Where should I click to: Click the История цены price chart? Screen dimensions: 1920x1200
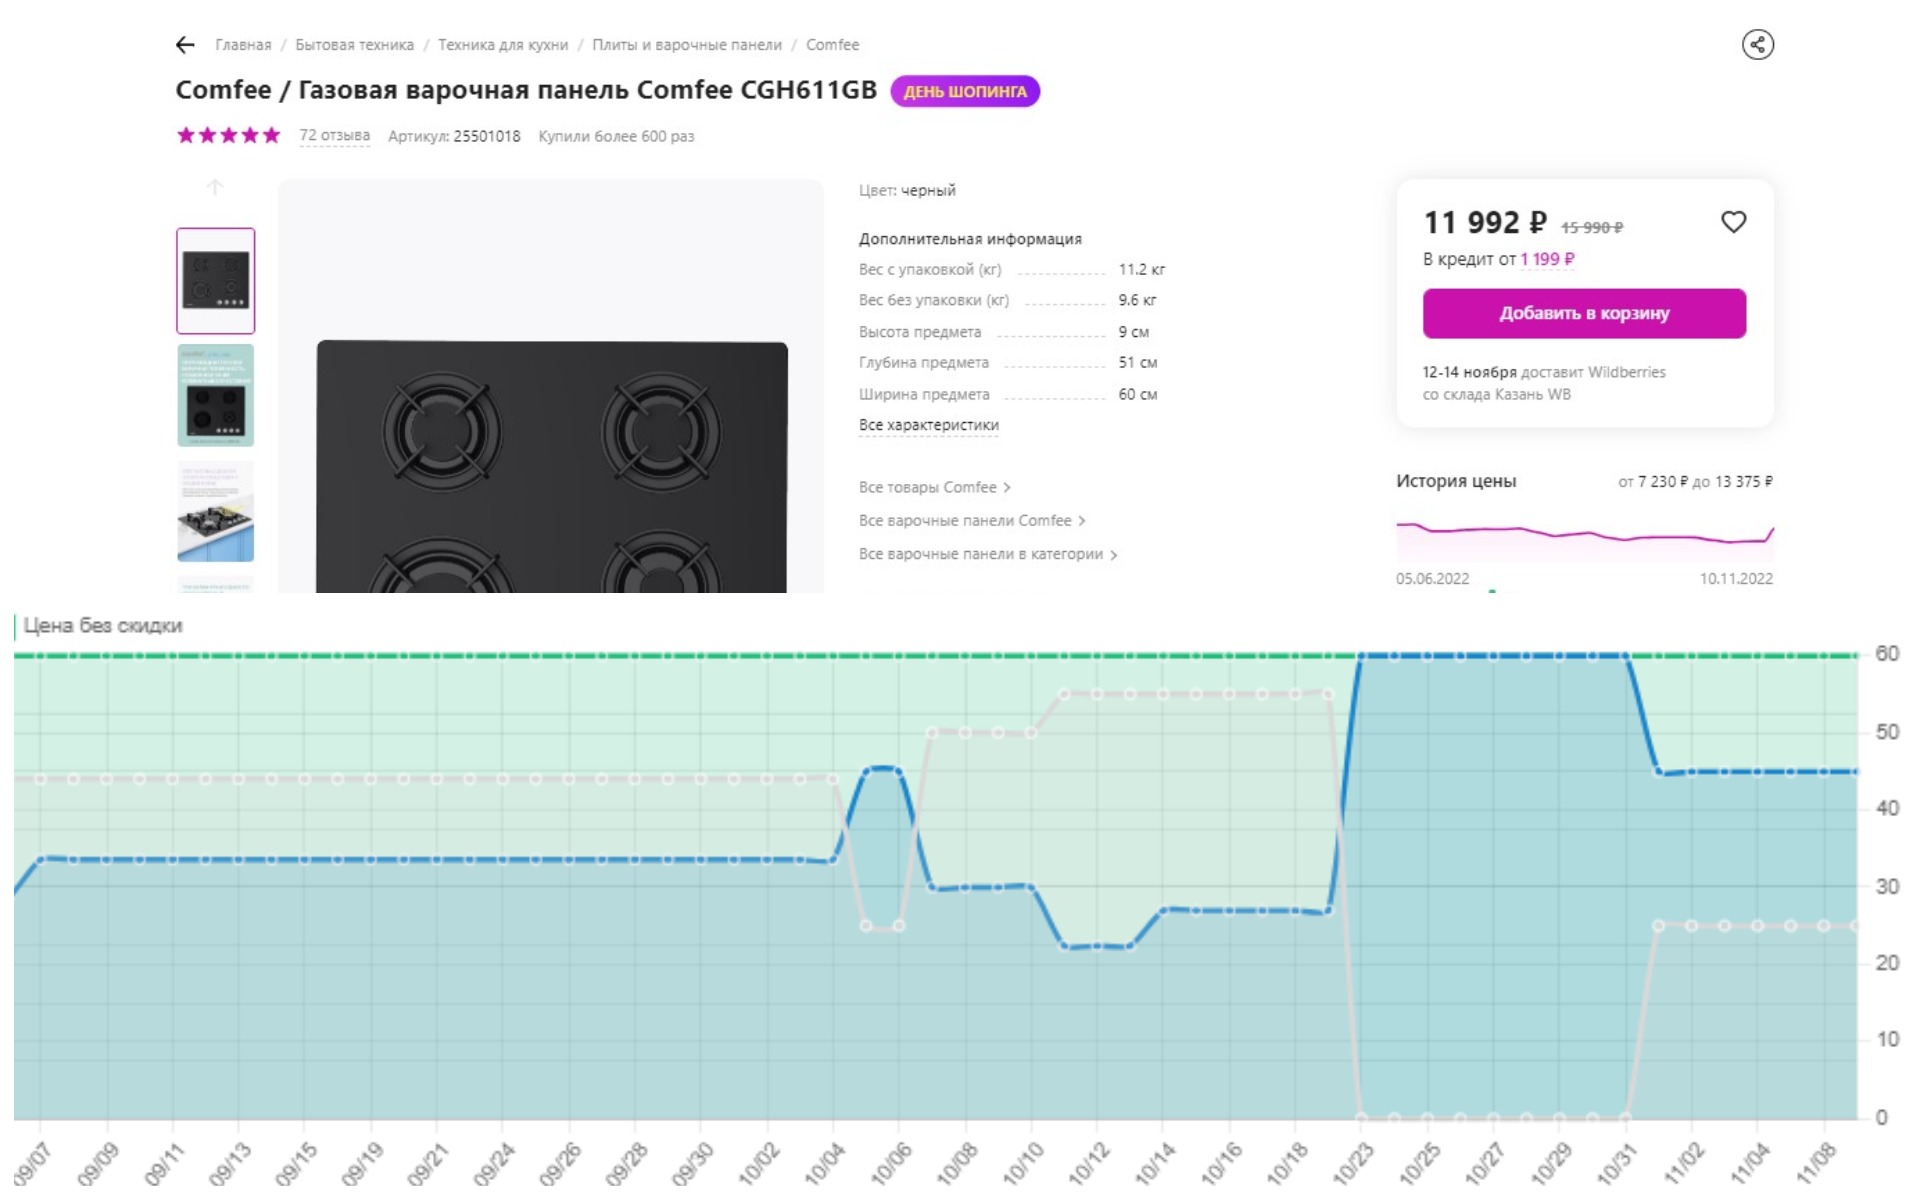(1584, 535)
